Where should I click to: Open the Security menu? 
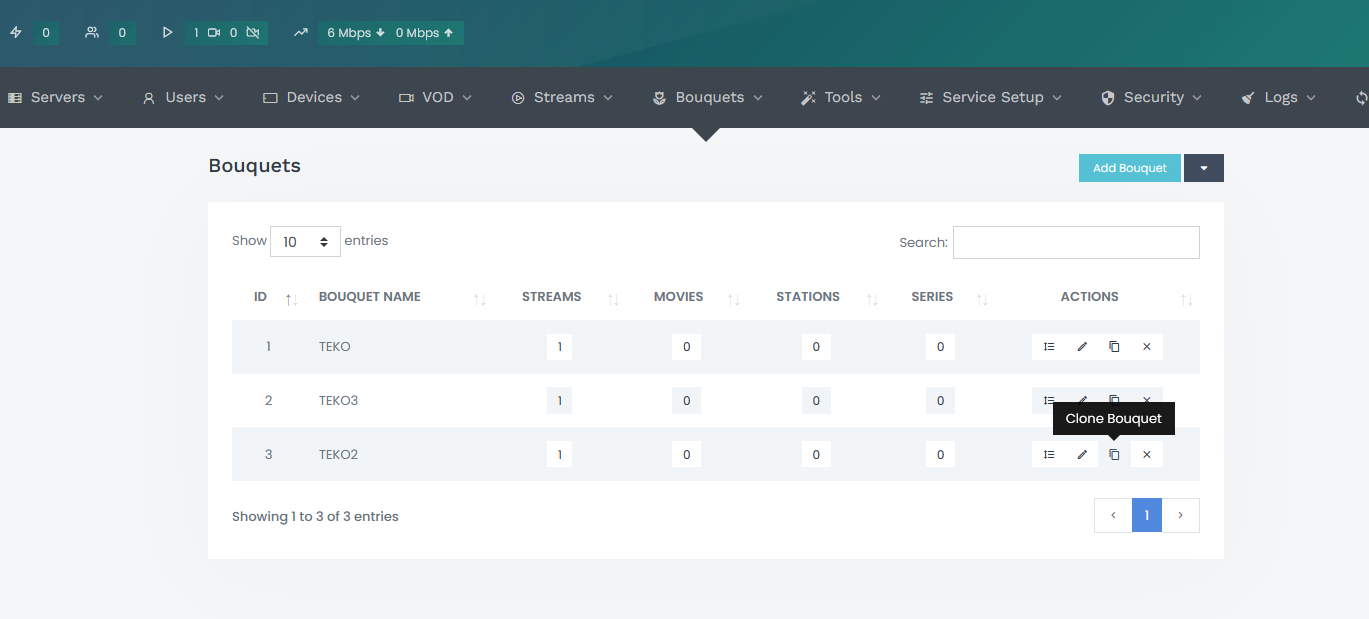pos(1152,98)
